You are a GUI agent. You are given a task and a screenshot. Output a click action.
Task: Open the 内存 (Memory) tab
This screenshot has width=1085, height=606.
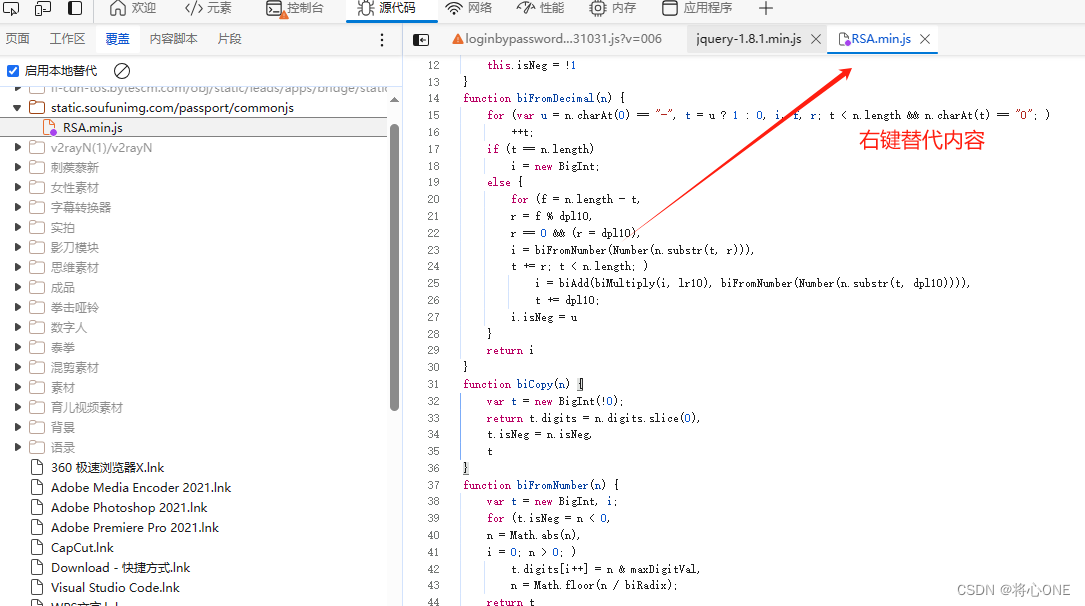(x=612, y=8)
